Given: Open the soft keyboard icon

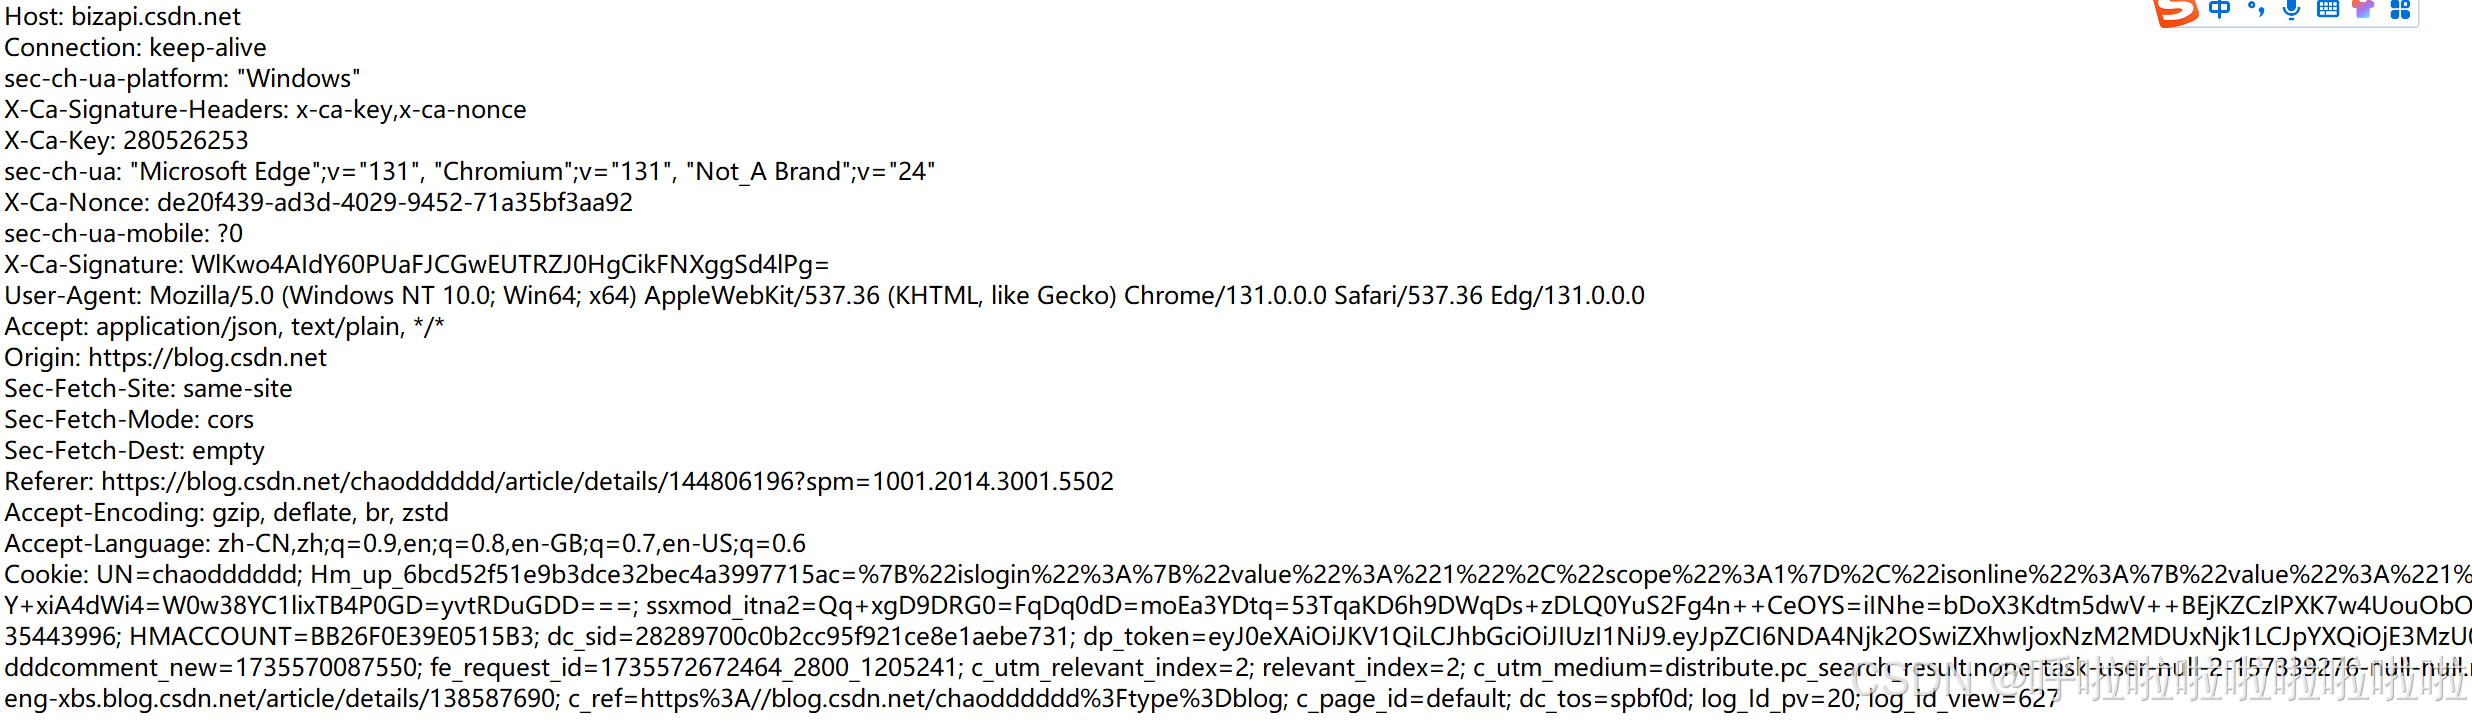Looking at the screenshot, I should [x=2328, y=10].
